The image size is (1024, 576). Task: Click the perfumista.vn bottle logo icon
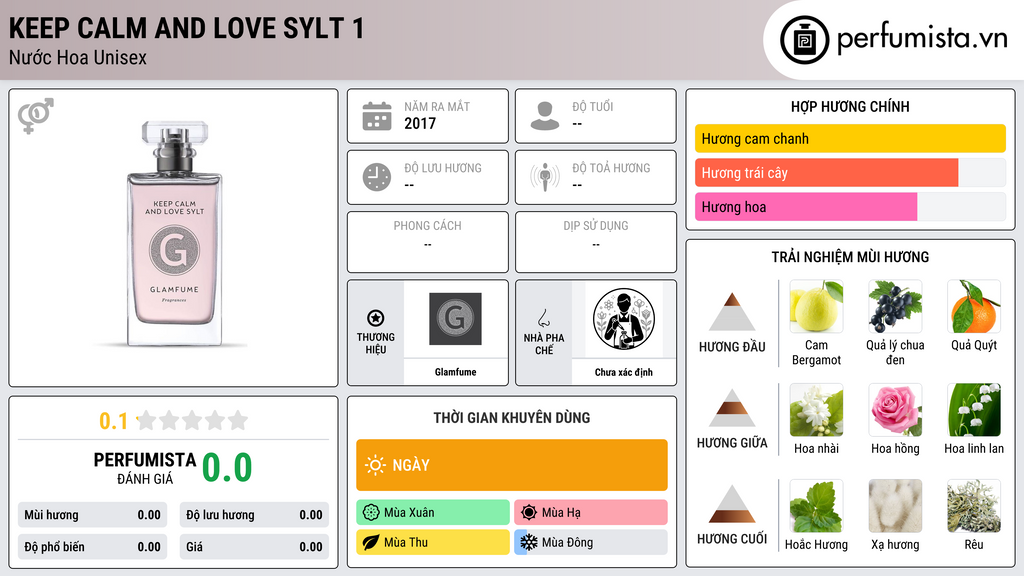pyautogui.click(x=804, y=40)
